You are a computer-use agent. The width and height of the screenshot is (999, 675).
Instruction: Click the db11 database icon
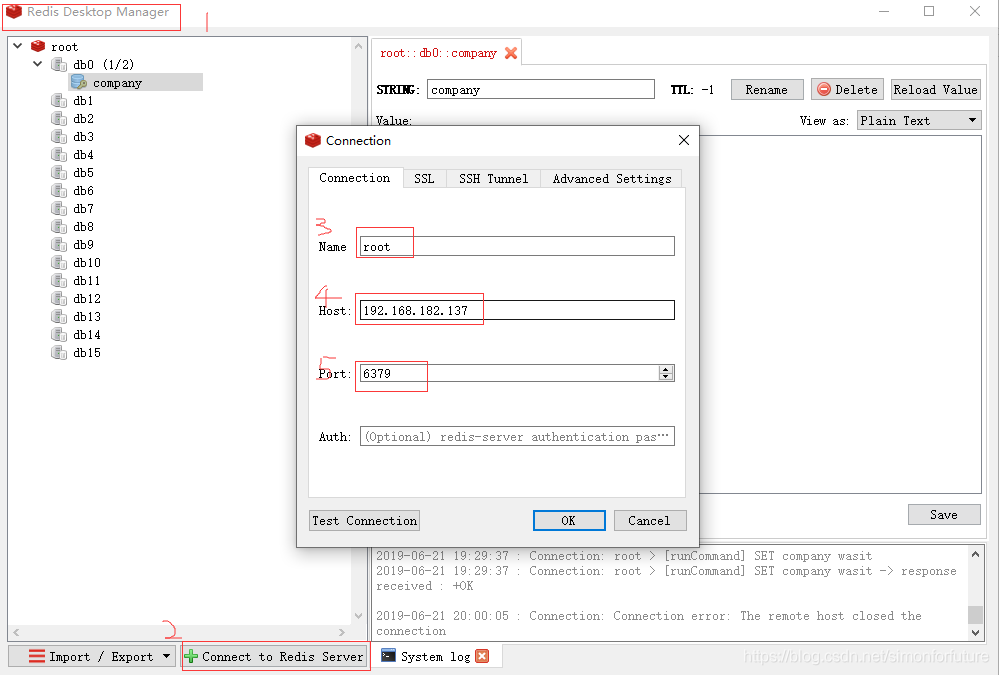click(59, 280)
